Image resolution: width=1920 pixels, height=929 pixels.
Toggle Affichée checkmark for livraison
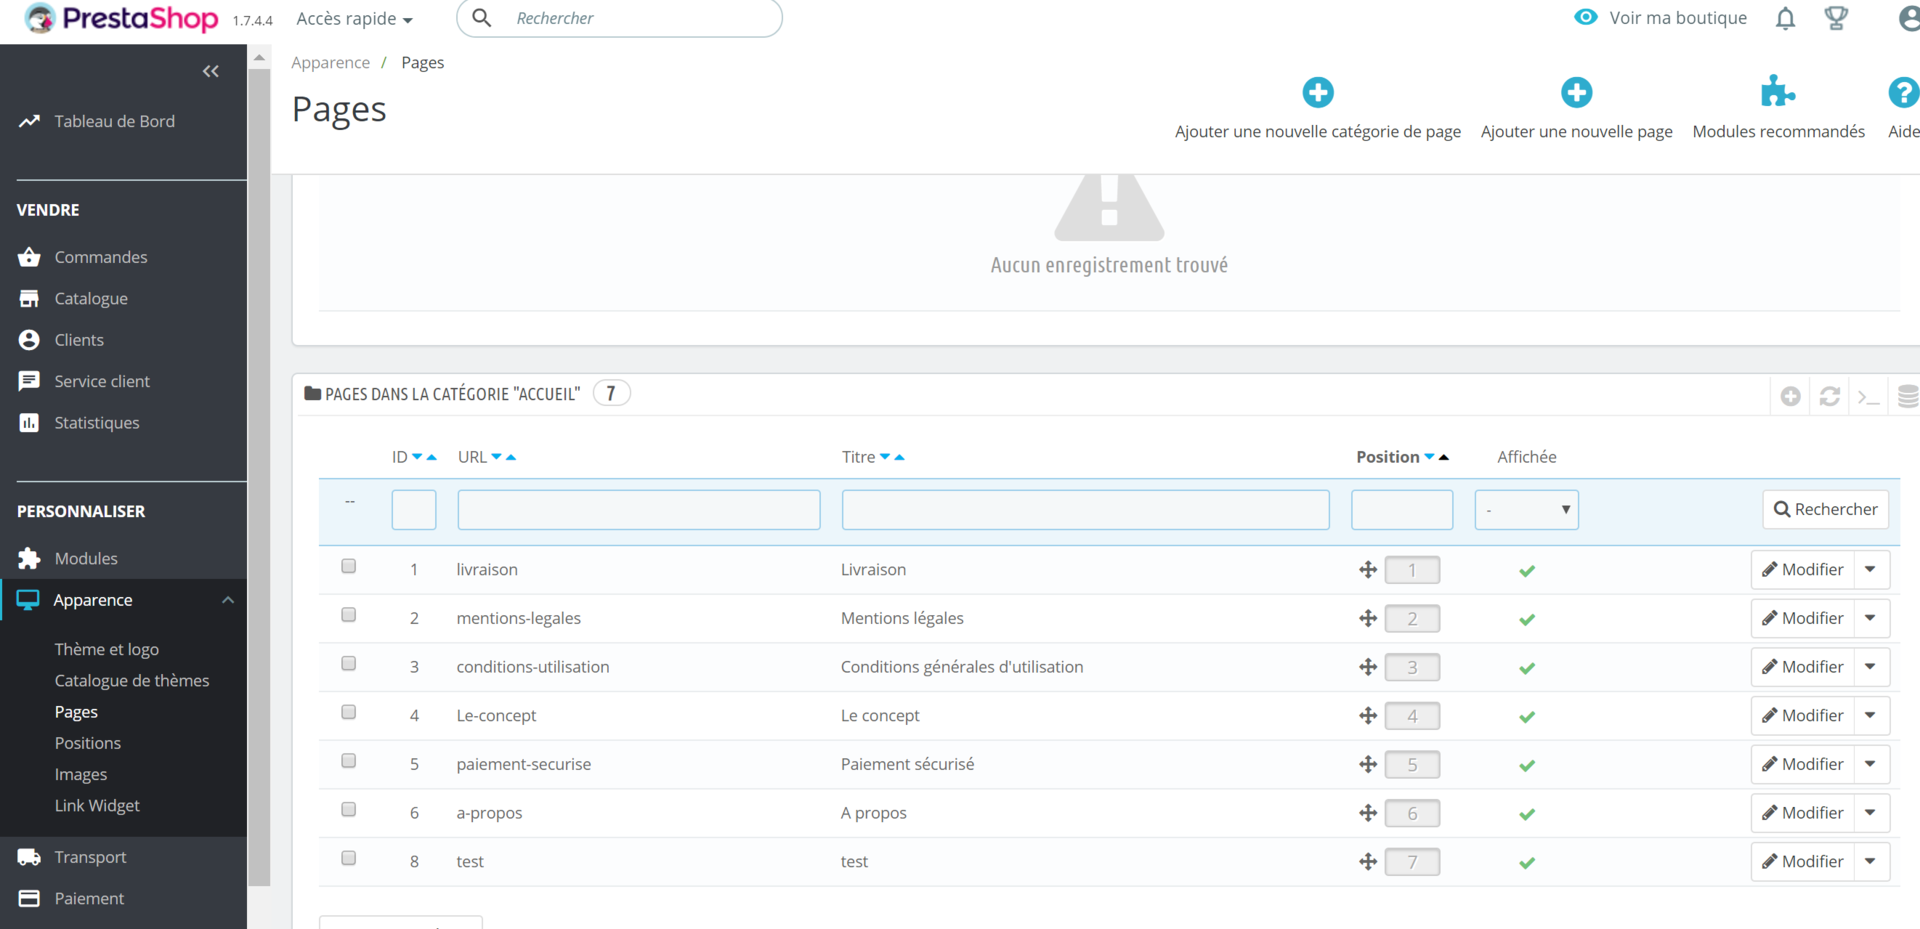[1527, 571]
